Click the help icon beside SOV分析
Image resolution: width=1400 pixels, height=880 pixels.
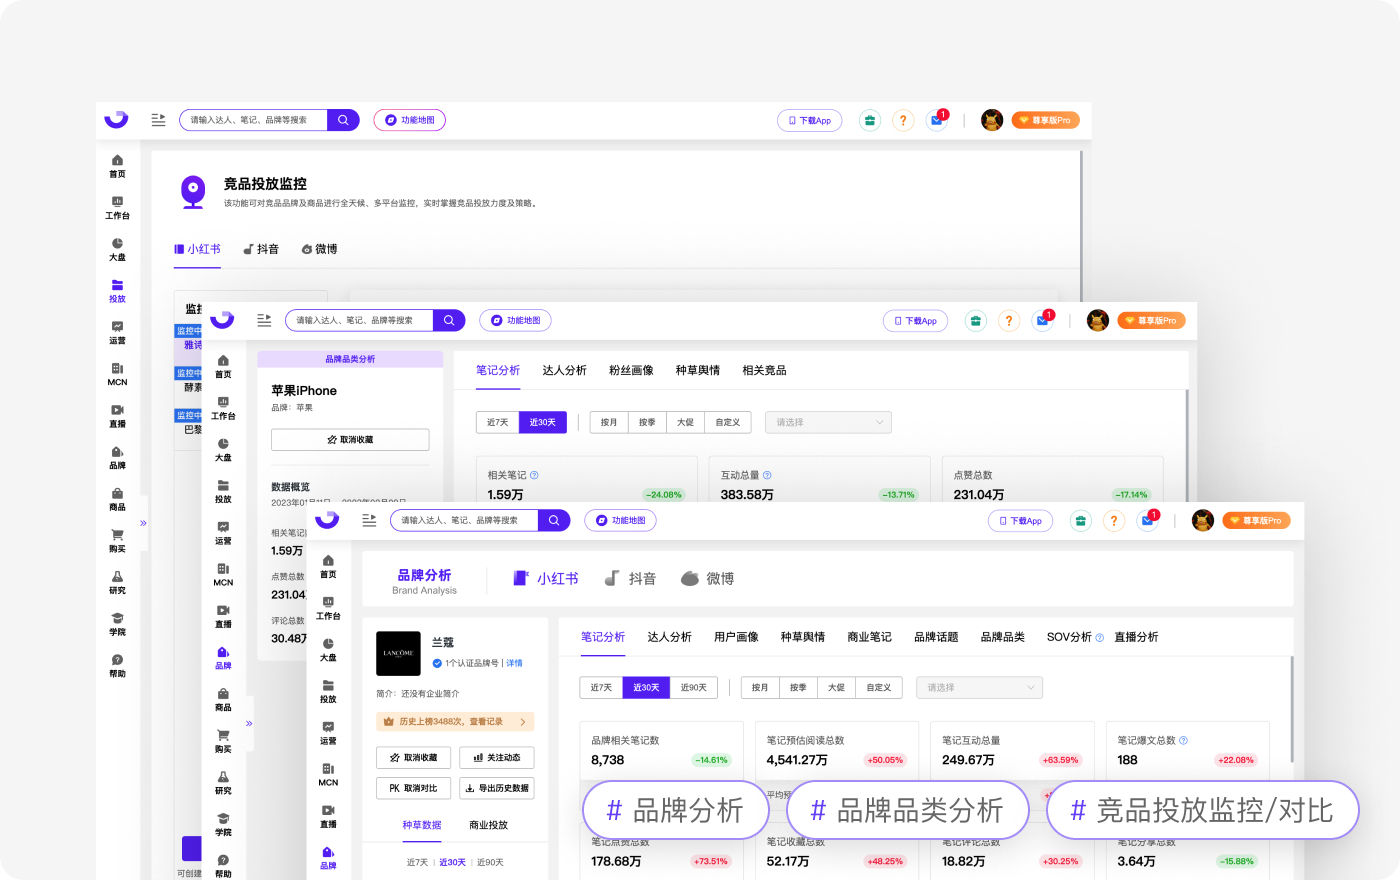coord(1100,638)
